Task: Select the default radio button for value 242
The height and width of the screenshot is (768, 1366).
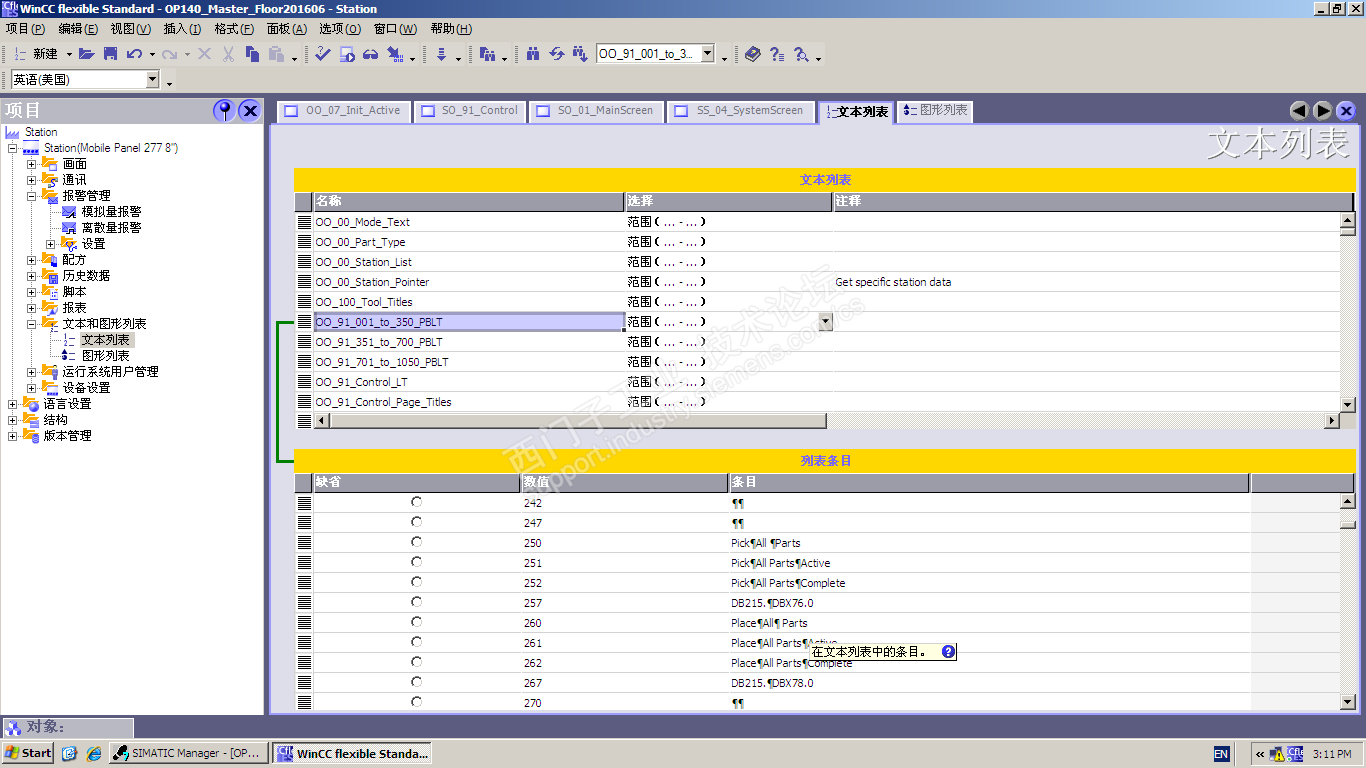Action: (416, 502)
